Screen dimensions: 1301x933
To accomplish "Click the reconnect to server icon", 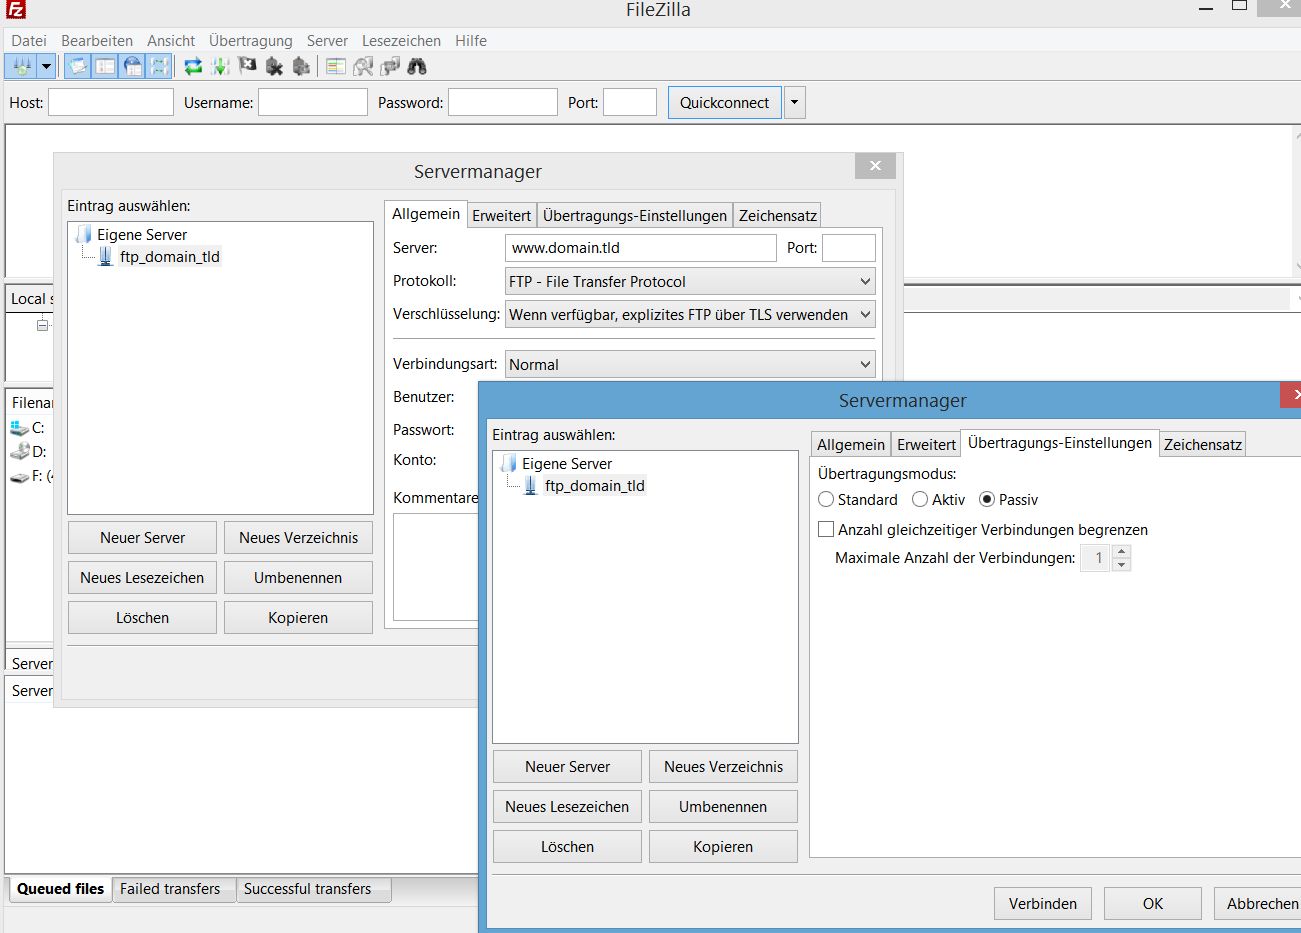I will click(300, 67).
